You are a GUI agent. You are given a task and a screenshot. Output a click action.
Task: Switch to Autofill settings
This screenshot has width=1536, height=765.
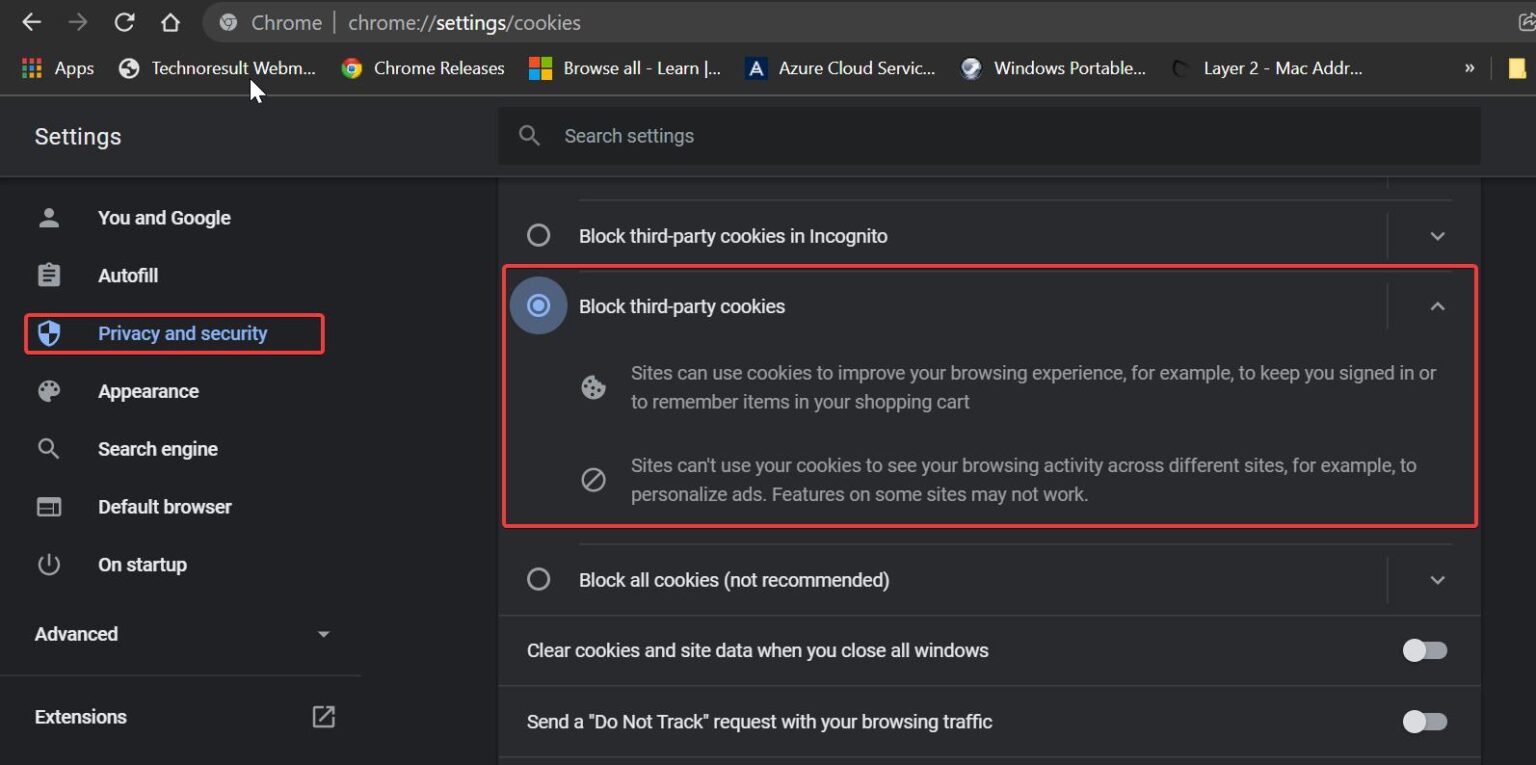128,275
